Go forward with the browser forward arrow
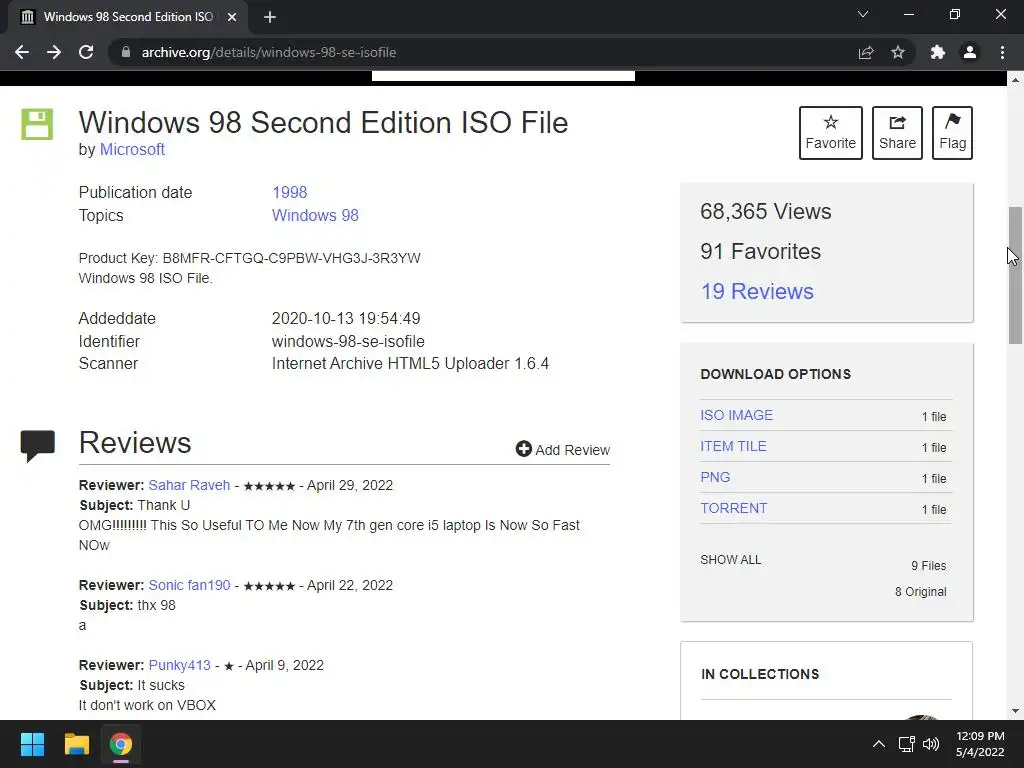 coord(54,52)
